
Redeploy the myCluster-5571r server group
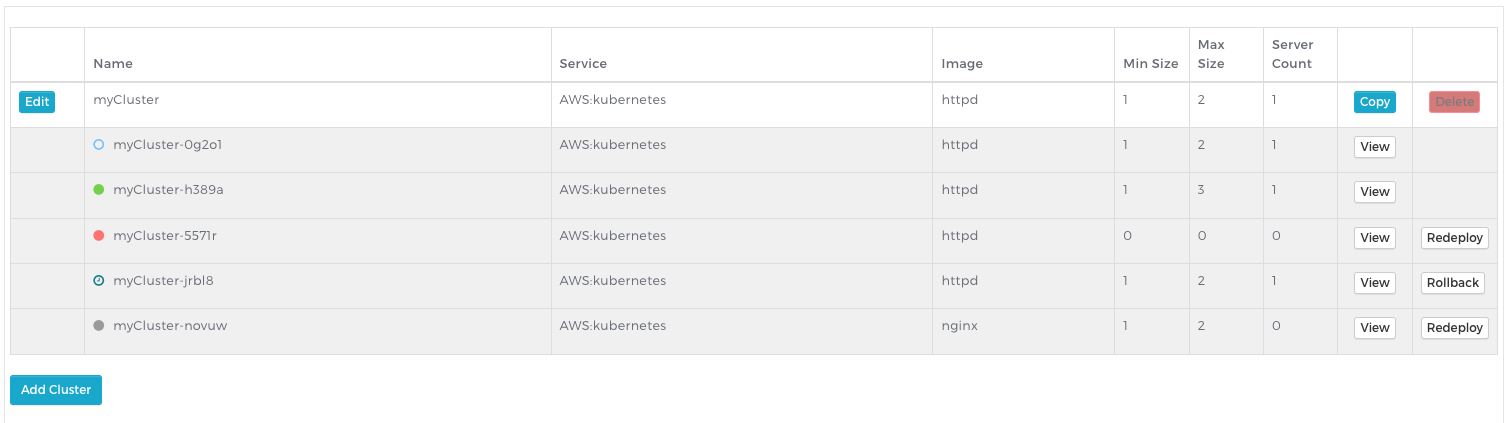(1454, 238)
